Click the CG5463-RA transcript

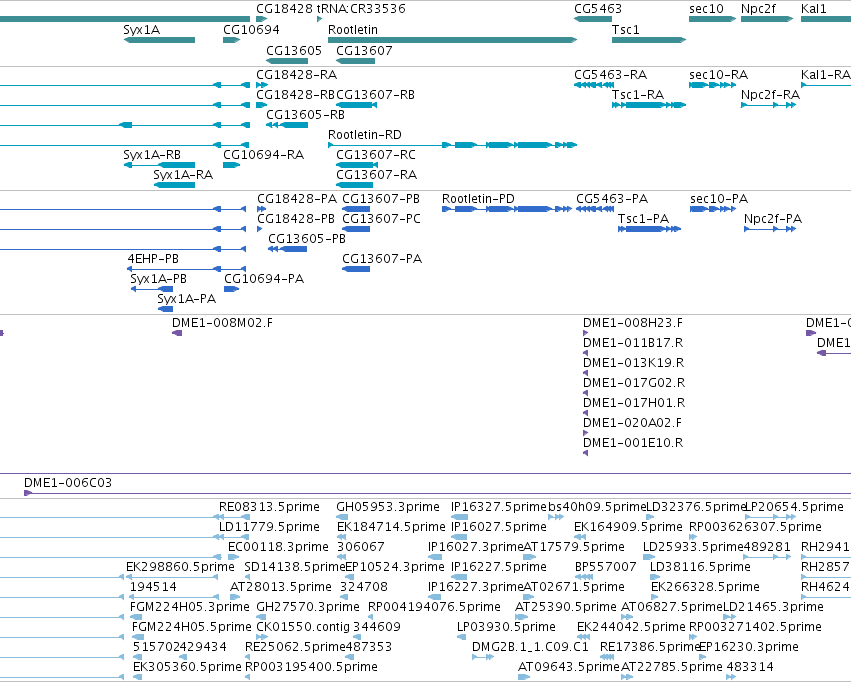594,85
